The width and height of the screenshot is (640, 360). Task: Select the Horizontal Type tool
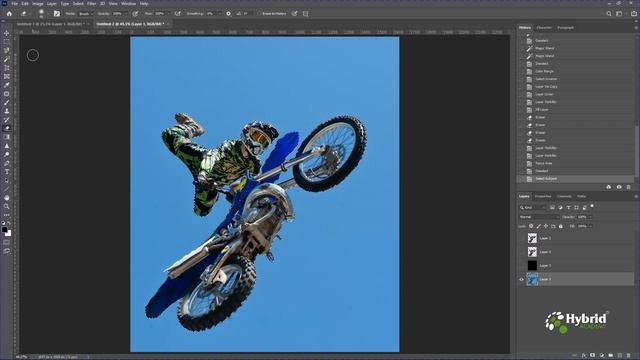point(7,172)
